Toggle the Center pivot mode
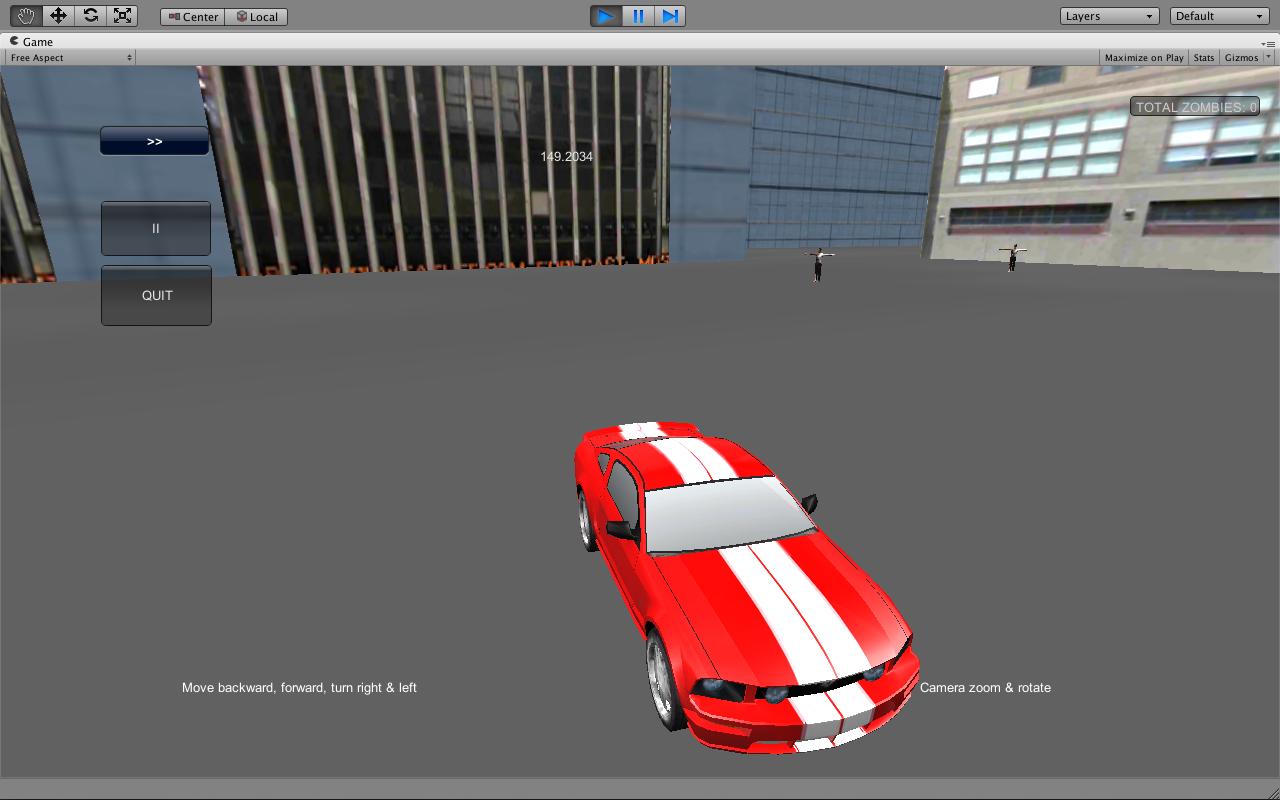The image size is (1280, 800). (192, 17)
